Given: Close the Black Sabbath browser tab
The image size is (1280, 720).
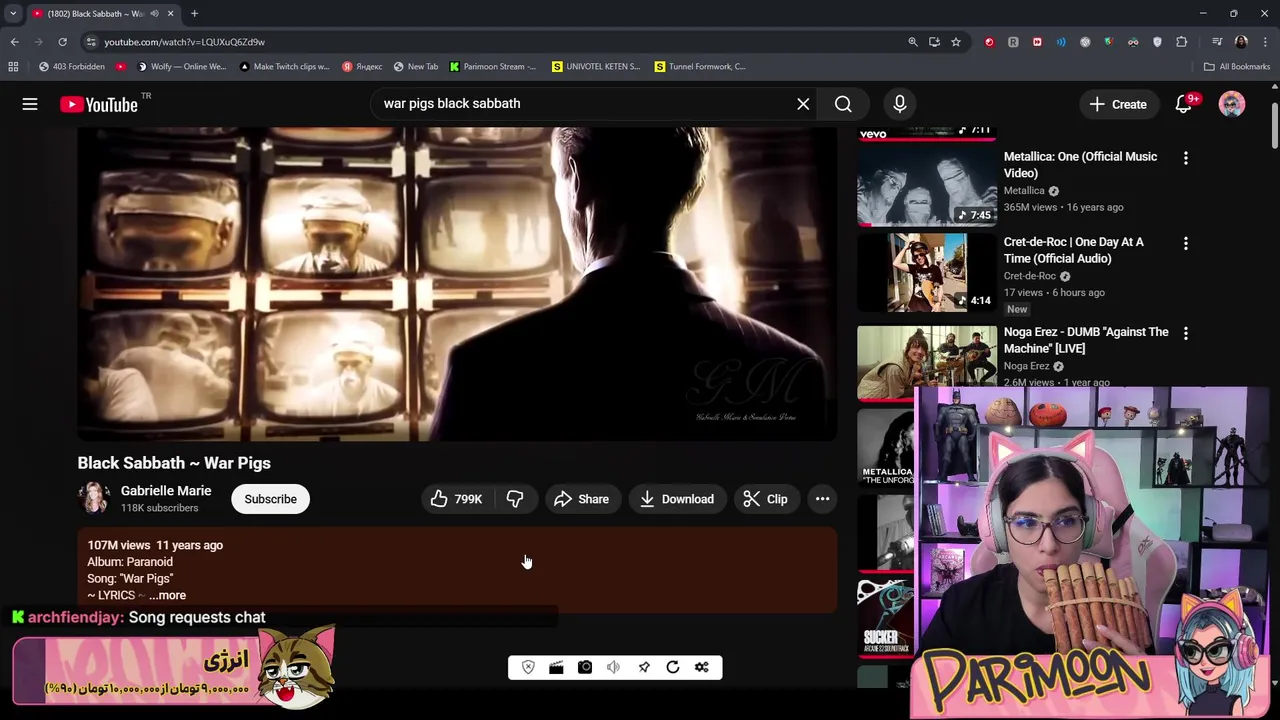Looking at the screenshot, I should click(x=170, y=13).
